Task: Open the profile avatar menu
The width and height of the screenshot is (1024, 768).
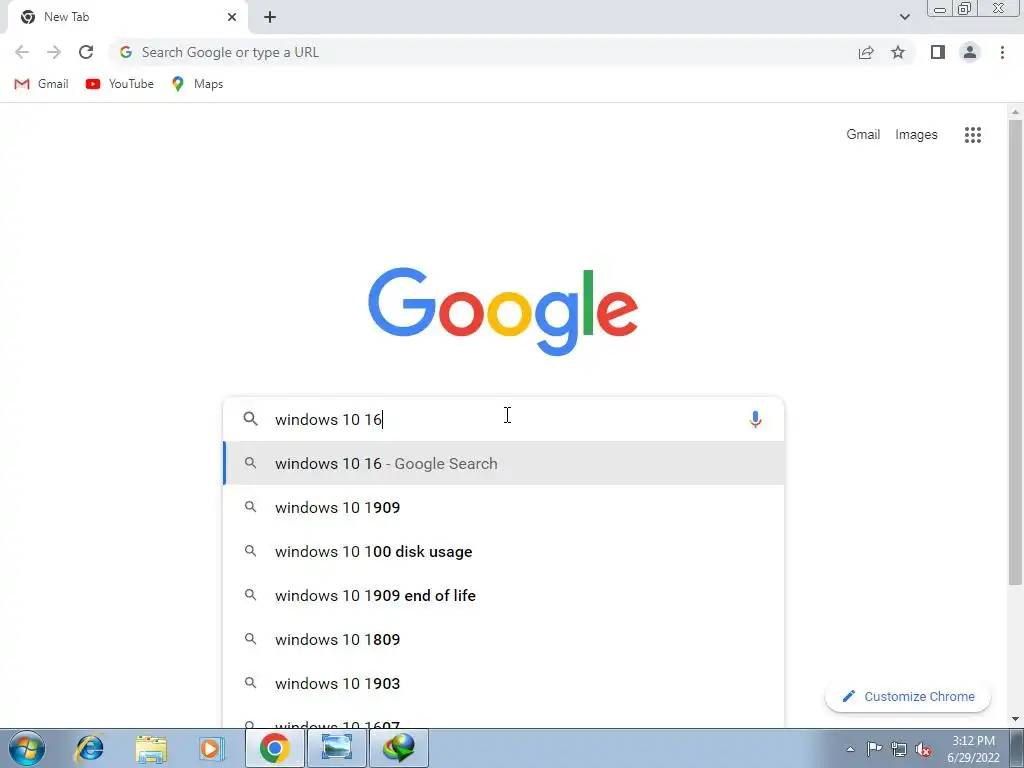Action: [x=970, y=52]
